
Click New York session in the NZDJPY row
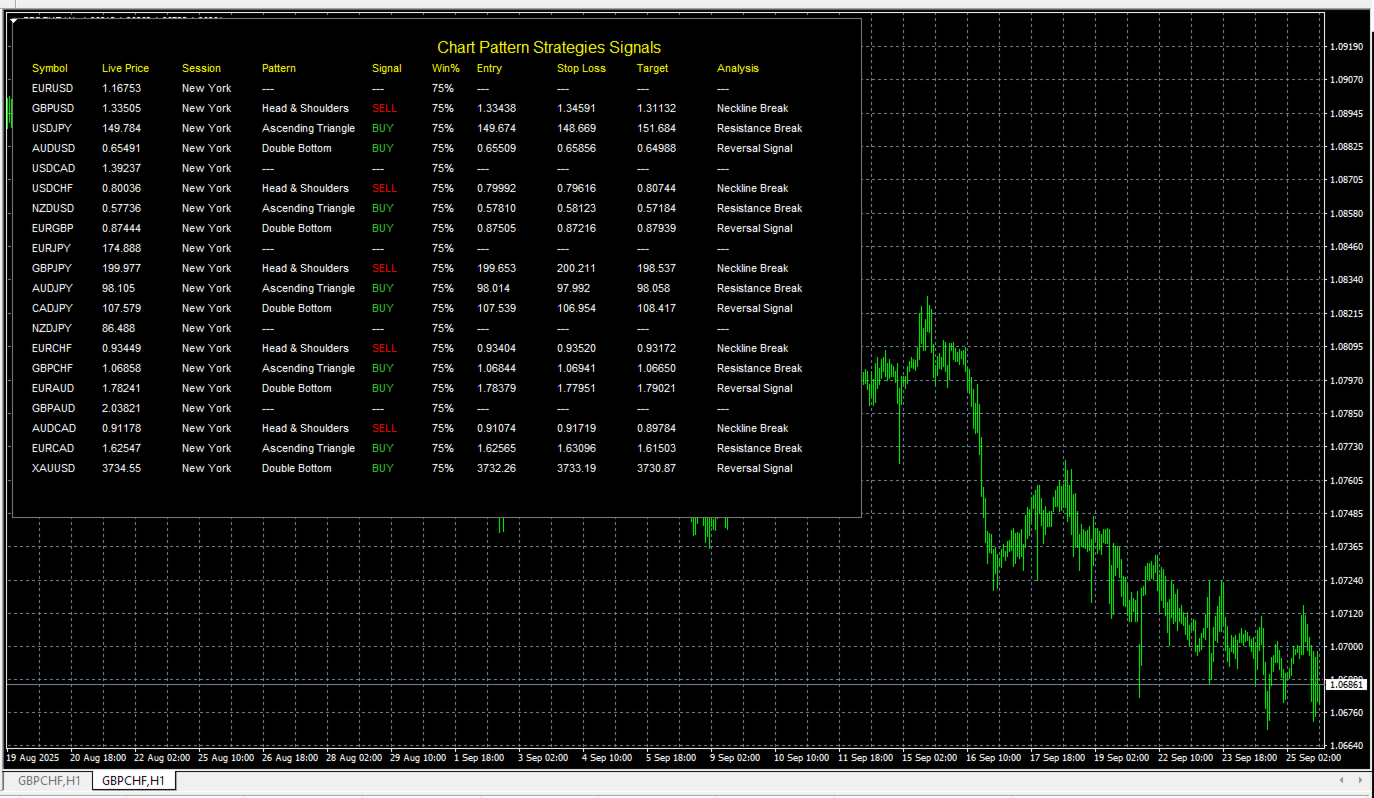click(207, 328)
